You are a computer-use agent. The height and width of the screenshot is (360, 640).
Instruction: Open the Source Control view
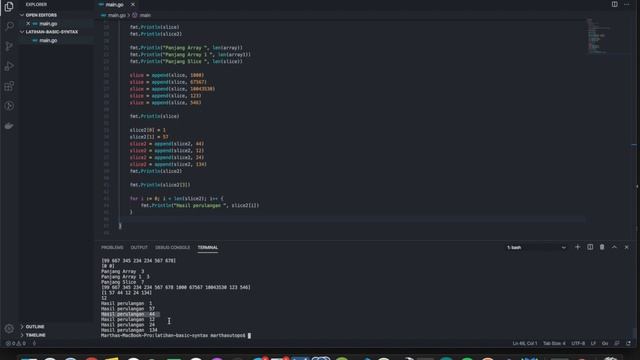click(x=9, y=46)
